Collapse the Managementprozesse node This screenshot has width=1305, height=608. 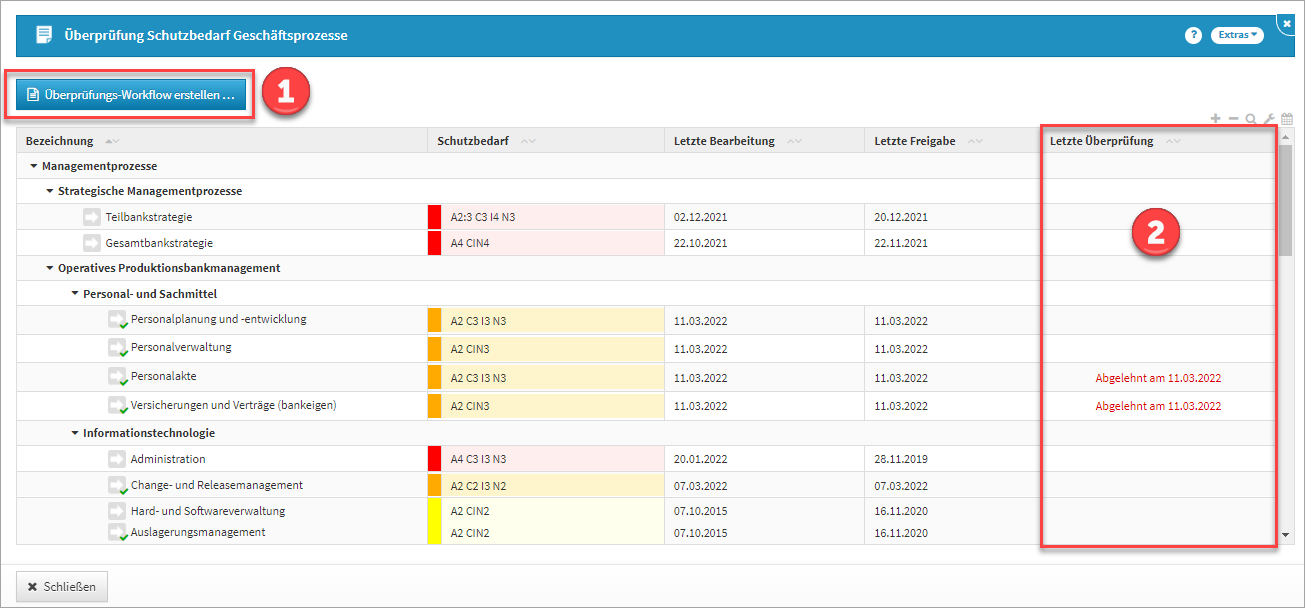tap(34, 166)
